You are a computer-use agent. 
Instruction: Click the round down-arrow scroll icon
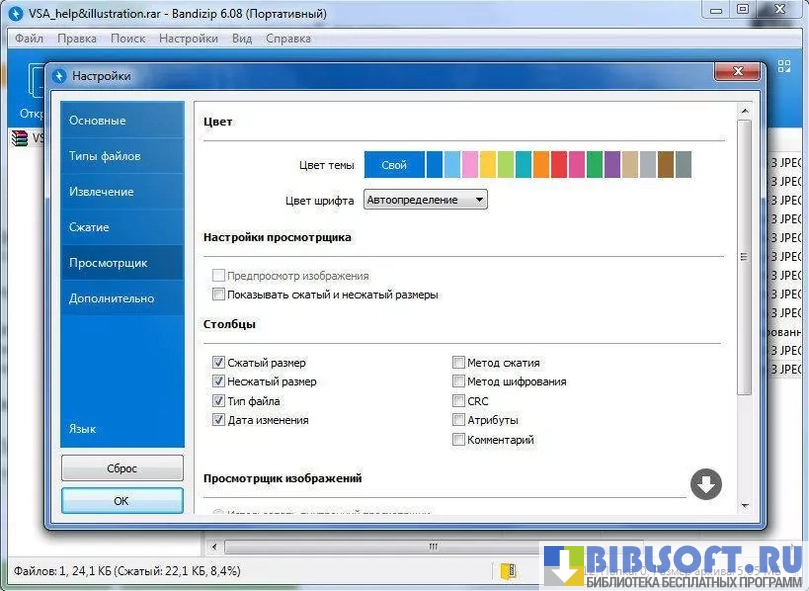(705, 484)
